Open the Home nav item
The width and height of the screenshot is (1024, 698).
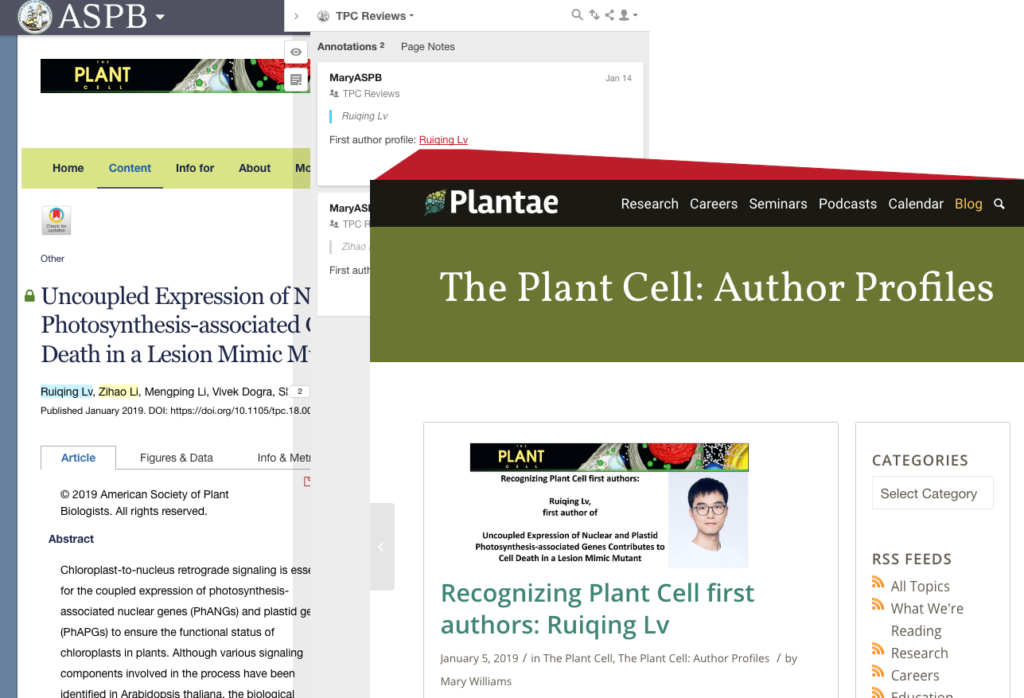(68, 168)
